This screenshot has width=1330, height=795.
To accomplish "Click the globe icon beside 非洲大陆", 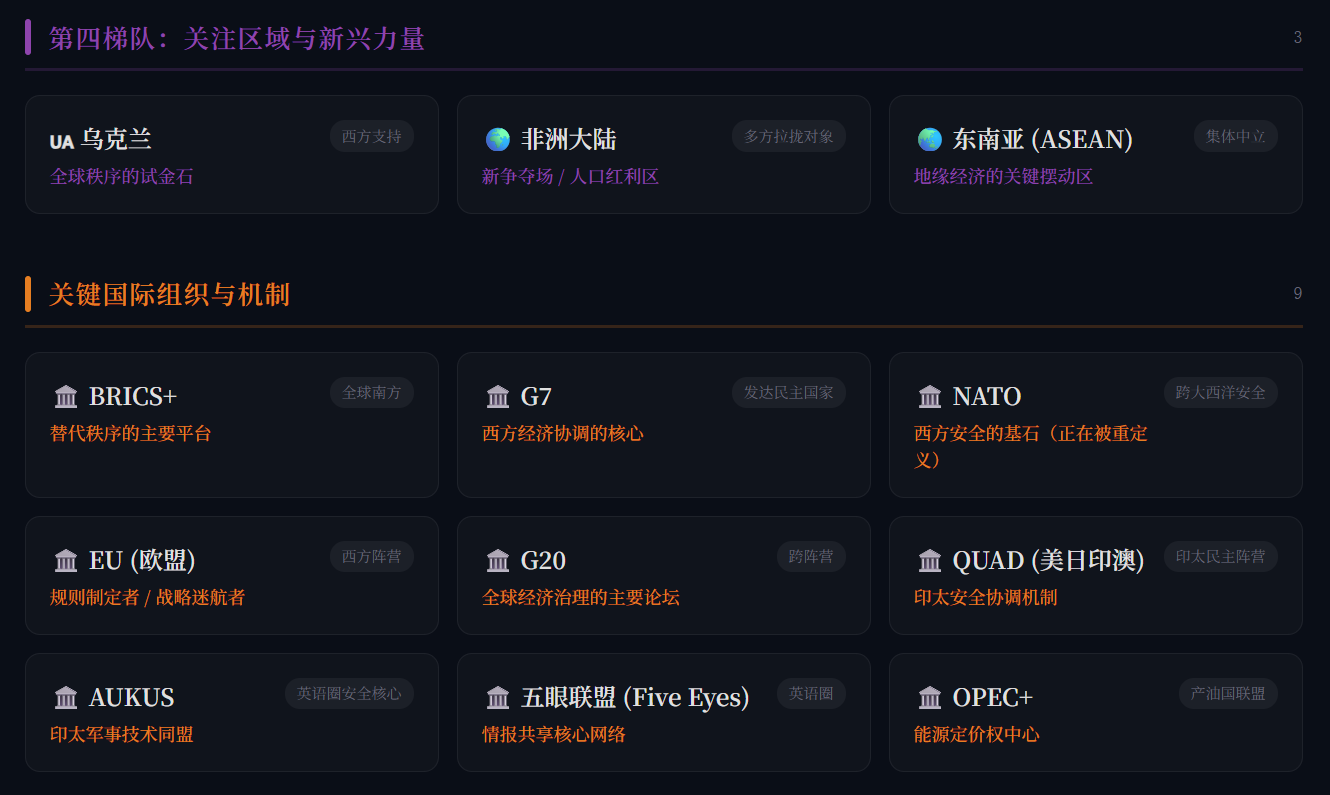I will 498,139.
